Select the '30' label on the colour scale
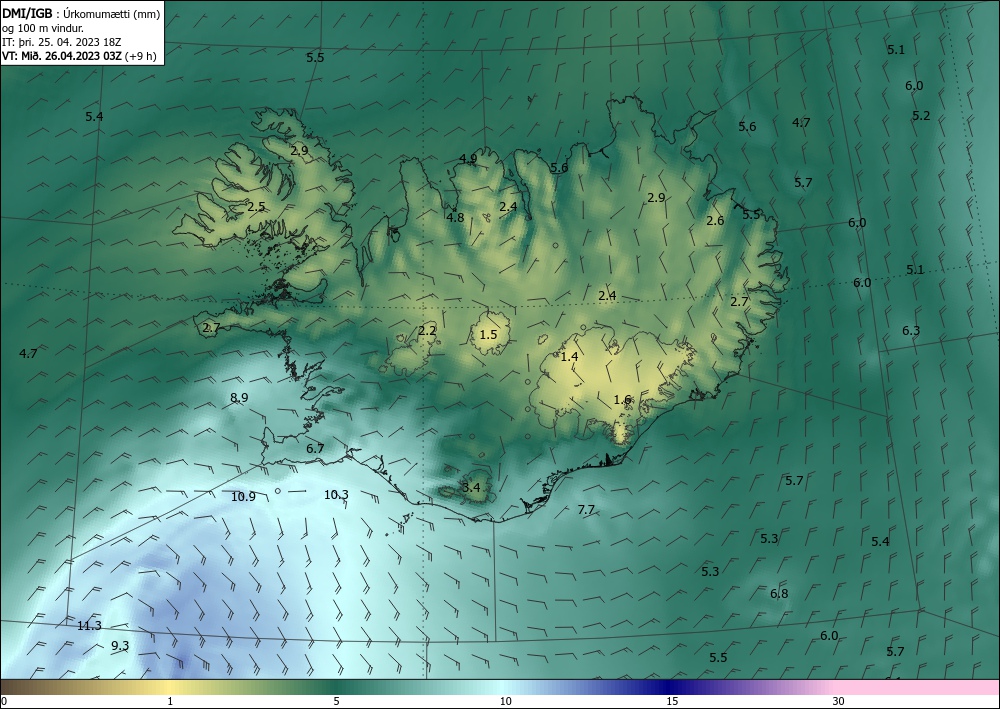Viewport: 1000px width, 709px height. point(839,701)
